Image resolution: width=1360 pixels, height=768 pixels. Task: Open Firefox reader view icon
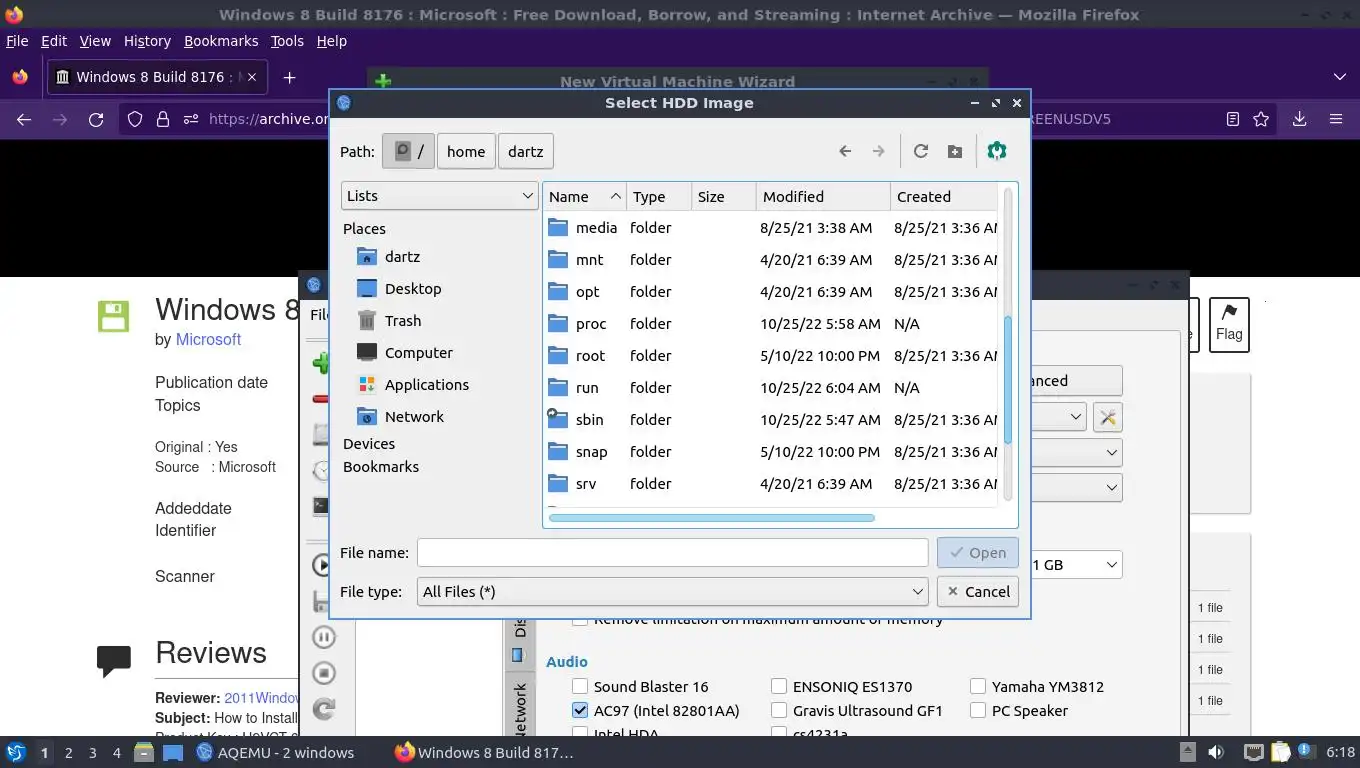coord(1233,119)
